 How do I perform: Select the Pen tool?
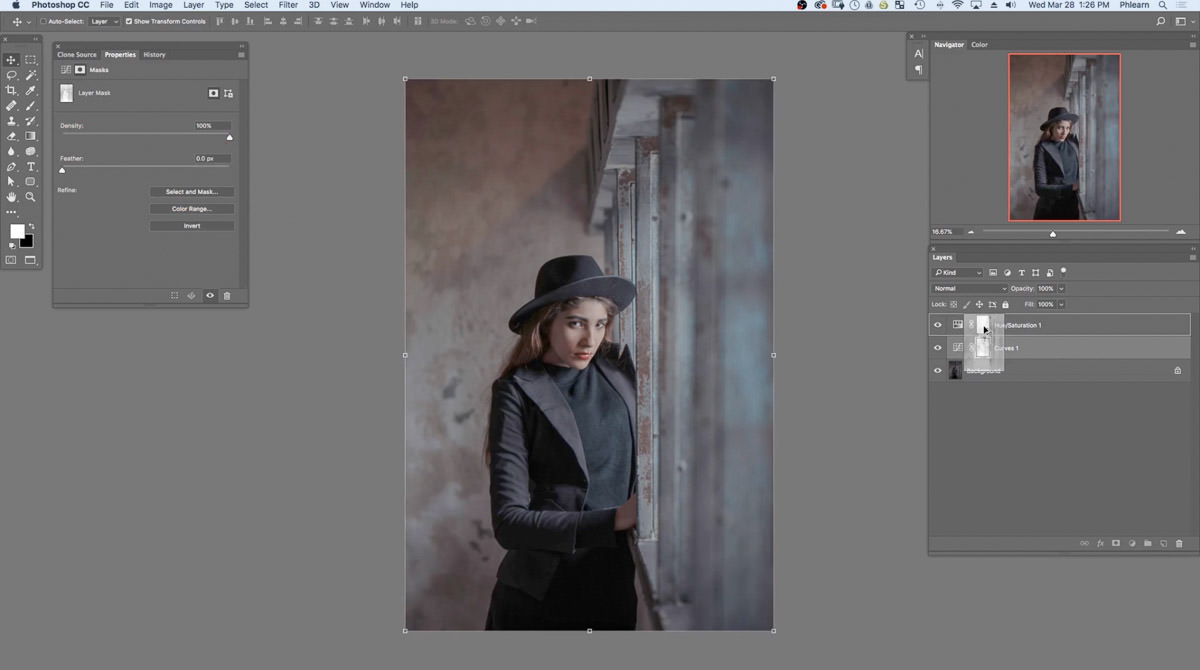[x=11, y=167]
